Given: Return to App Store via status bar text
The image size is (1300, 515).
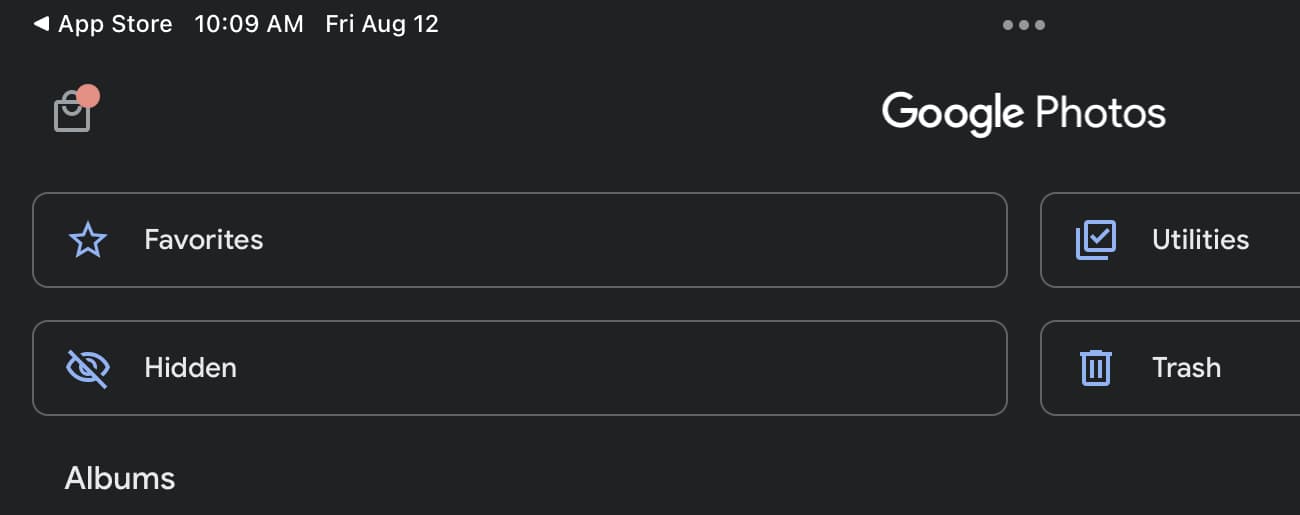Looking at the screenshot, I should click(115, 24).
